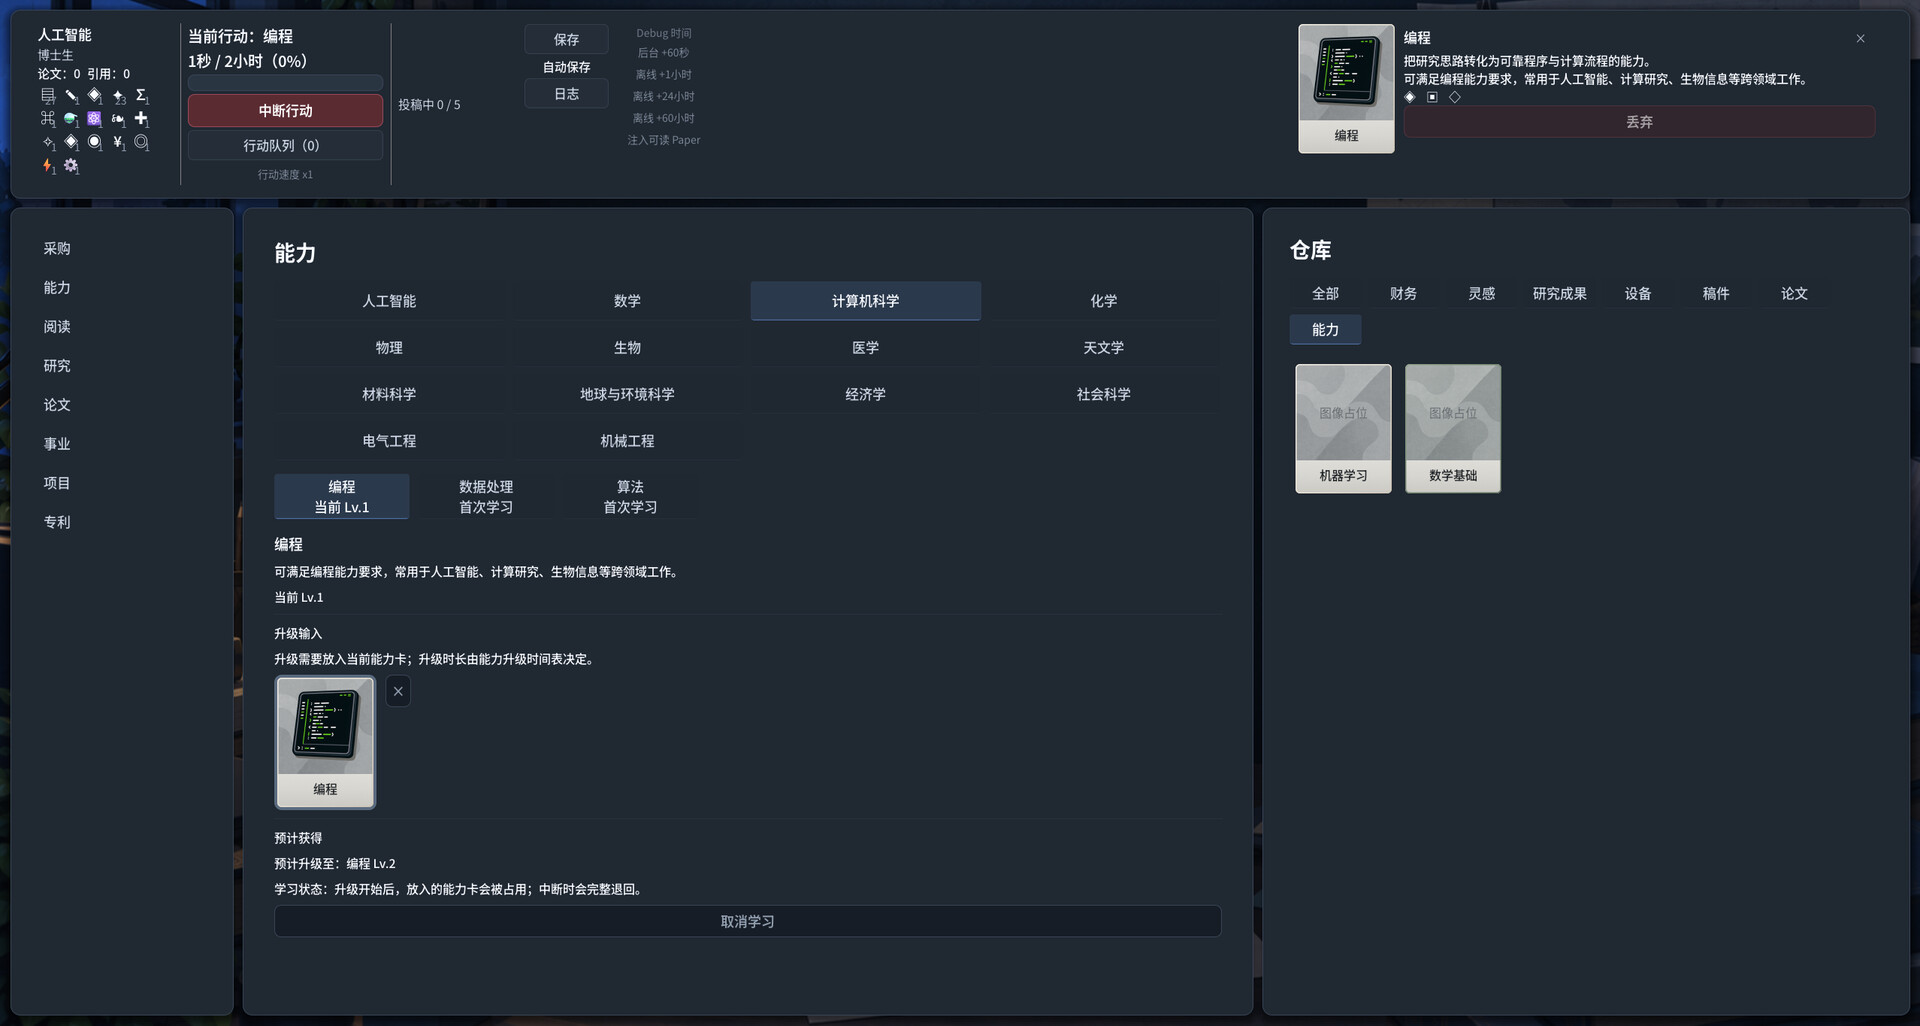Remove the 编程 card via the X button
Viewport: 1920px width, 1026px height.
click(398, 691)
